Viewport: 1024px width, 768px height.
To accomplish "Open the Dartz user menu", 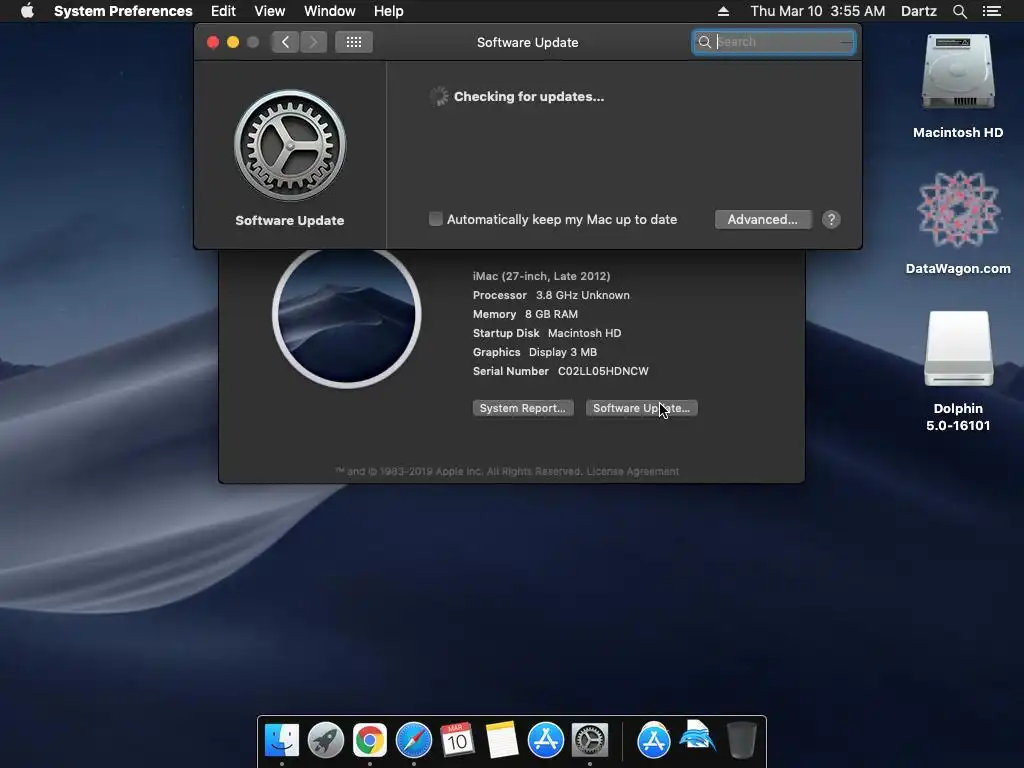I will [918, 11].
